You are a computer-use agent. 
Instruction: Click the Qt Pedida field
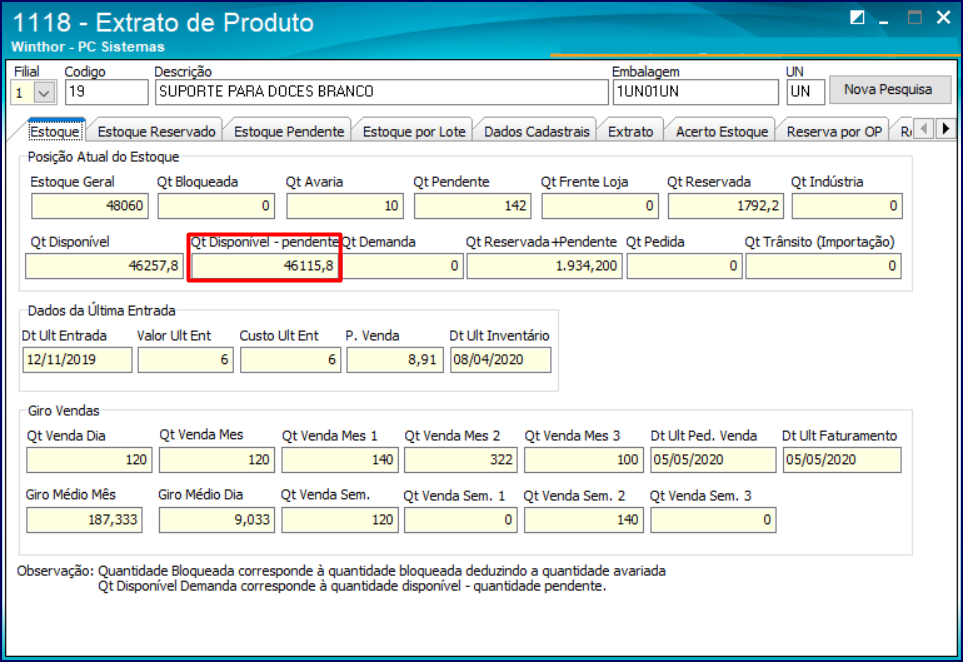(684, 266)
